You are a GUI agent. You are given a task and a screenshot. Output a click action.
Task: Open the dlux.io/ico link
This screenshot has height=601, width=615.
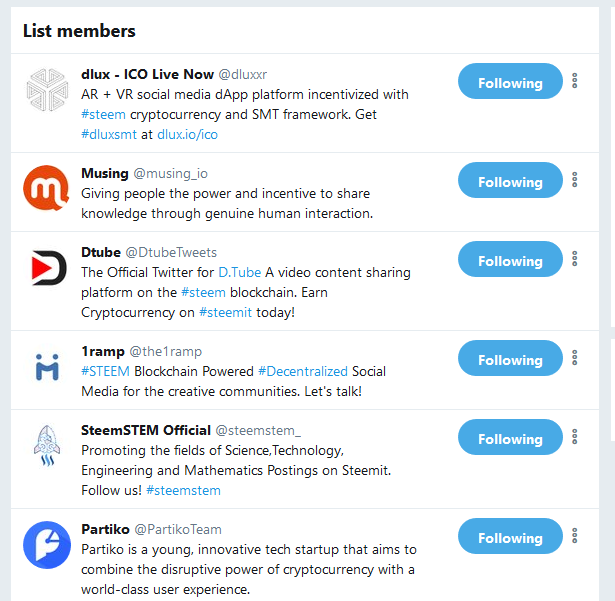[187, 135]
